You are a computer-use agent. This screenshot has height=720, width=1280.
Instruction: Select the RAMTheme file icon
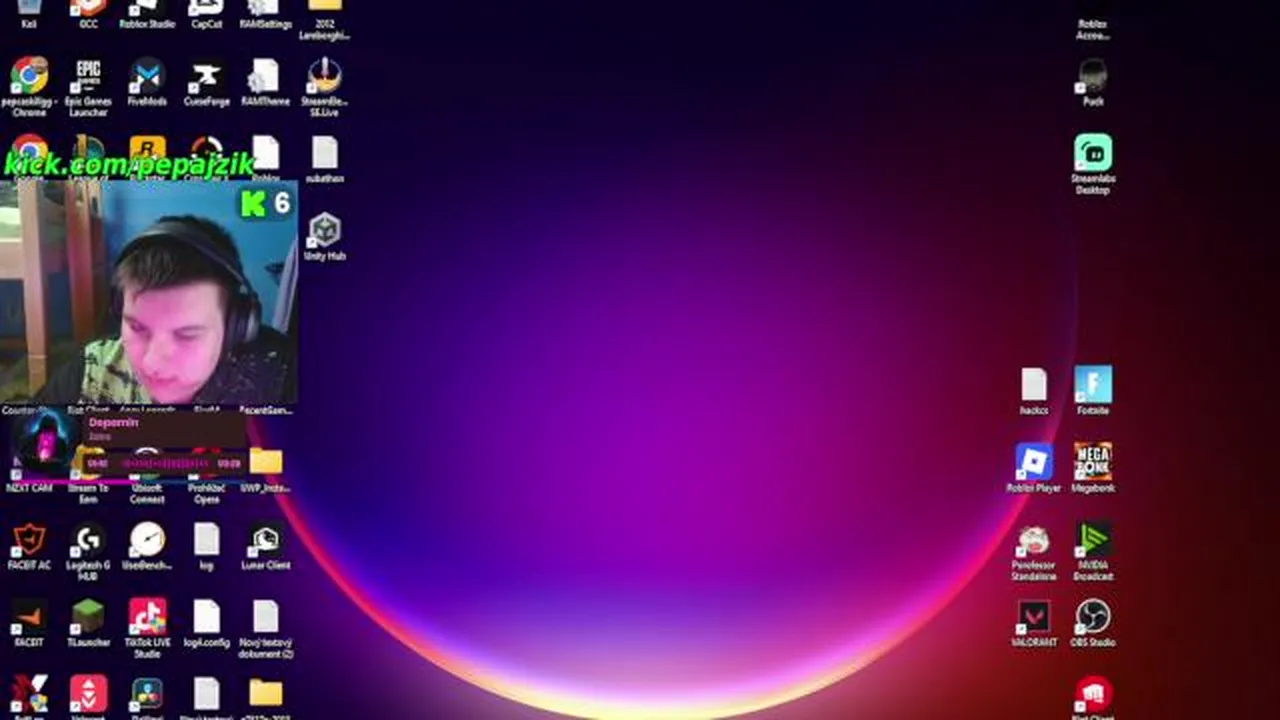coord(265,77)
